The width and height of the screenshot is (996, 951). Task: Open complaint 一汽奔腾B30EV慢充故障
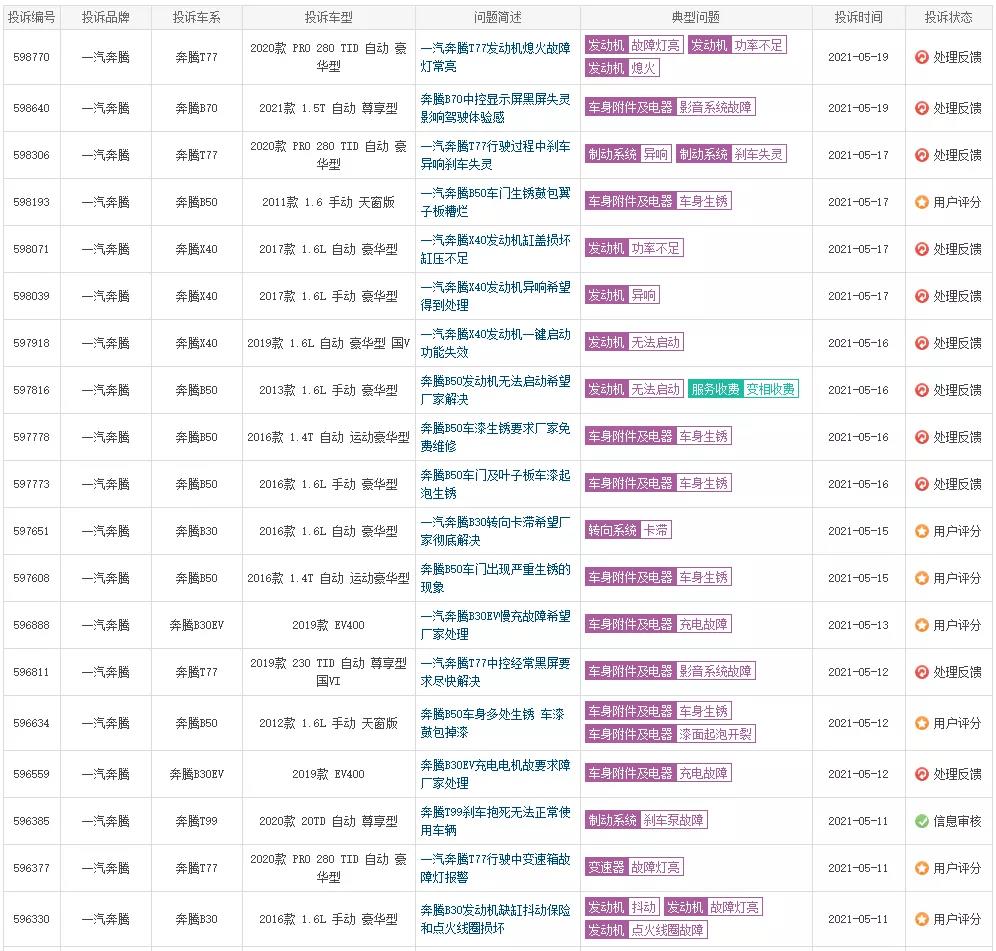[x=495, y=625]
